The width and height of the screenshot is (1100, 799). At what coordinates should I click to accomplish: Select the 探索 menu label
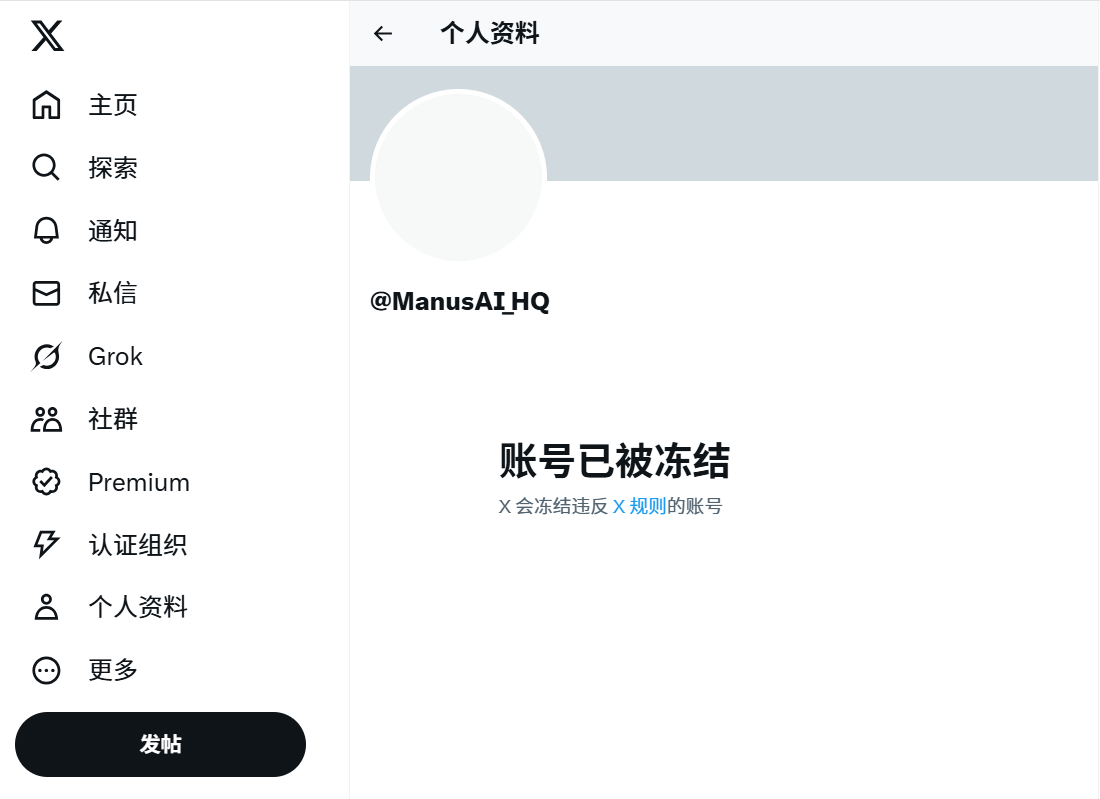(113, 168)
